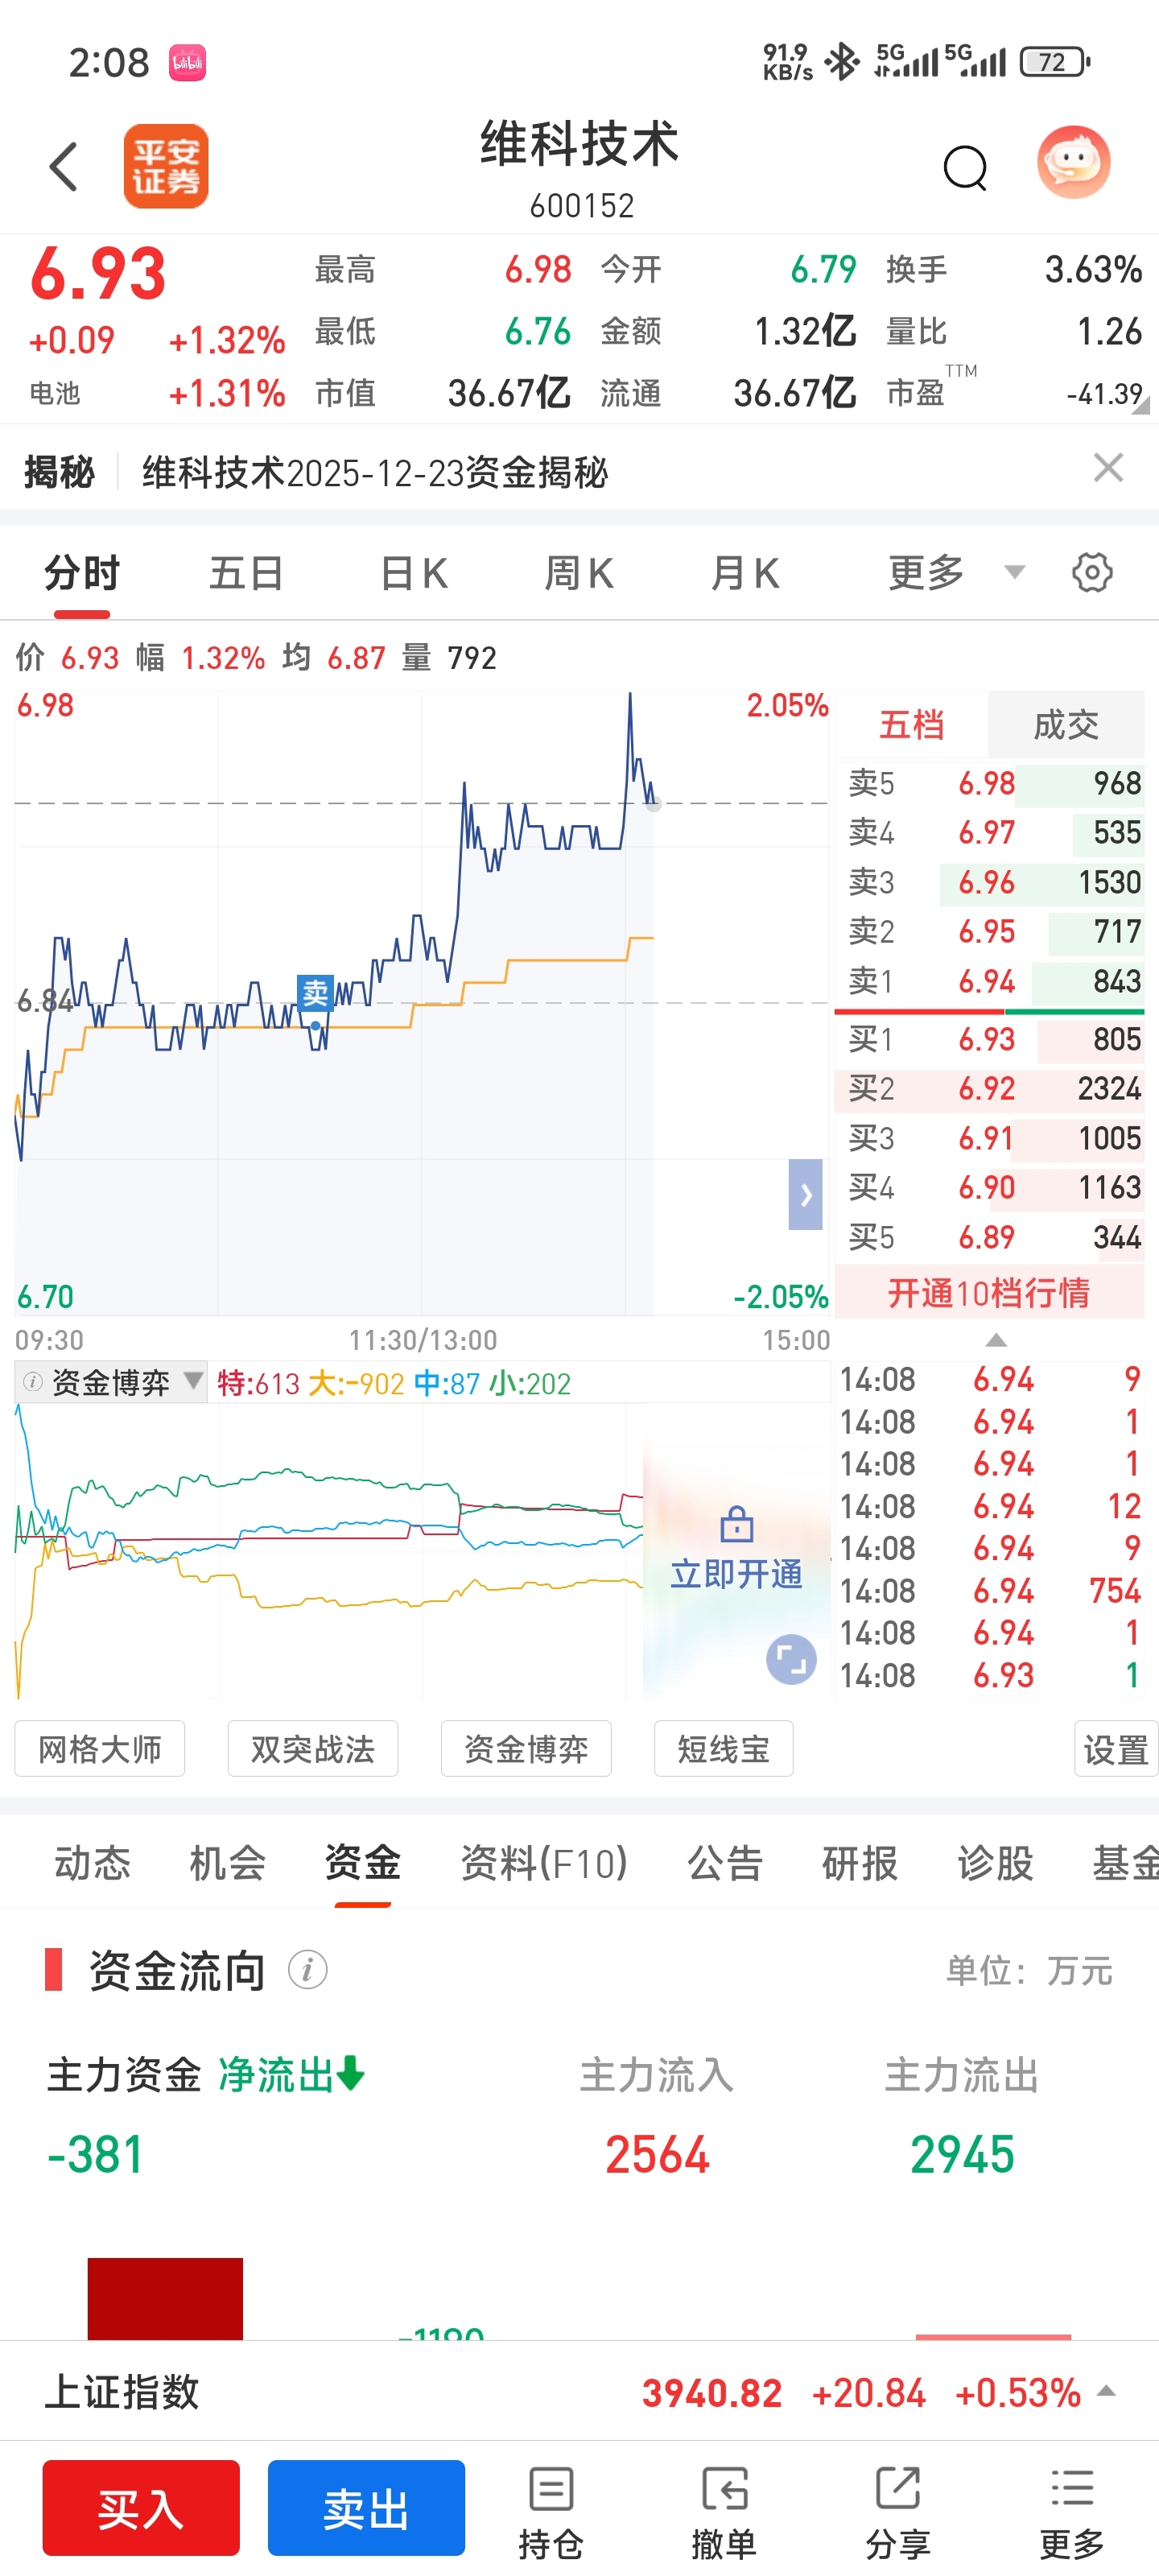Switch order panel to 五档 view
This screenshot has height=2576, width=1159.
(x=911, y=724)
